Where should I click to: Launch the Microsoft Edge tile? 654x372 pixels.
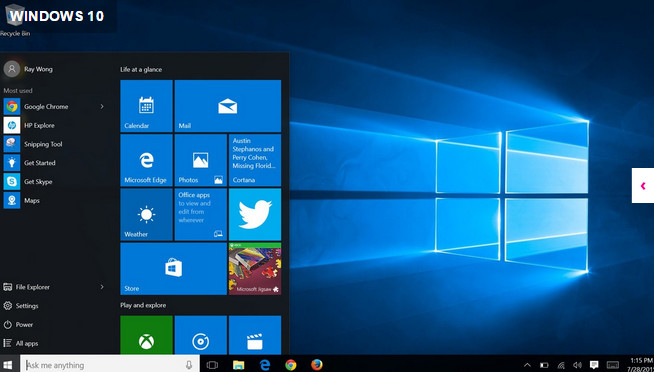pyautogui.click(x=146, y=160)
